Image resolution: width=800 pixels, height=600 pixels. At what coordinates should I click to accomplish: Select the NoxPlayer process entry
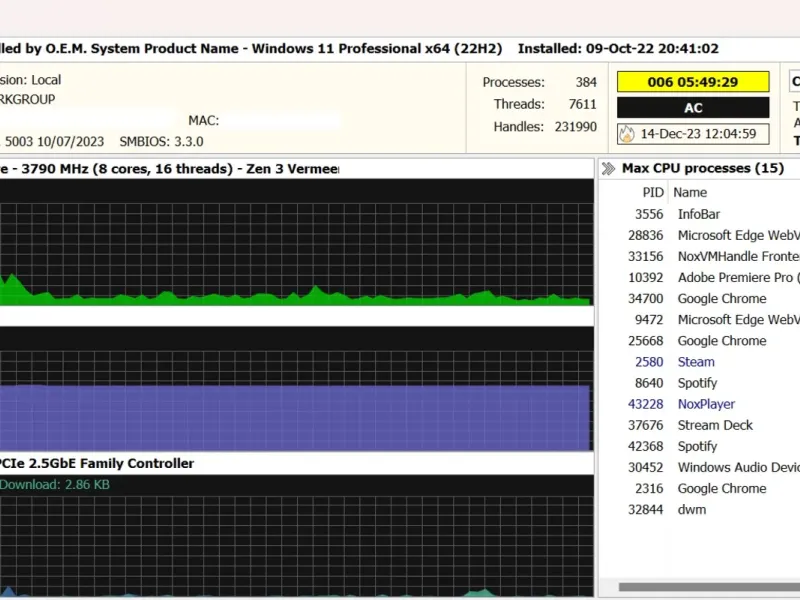(706, 404)
